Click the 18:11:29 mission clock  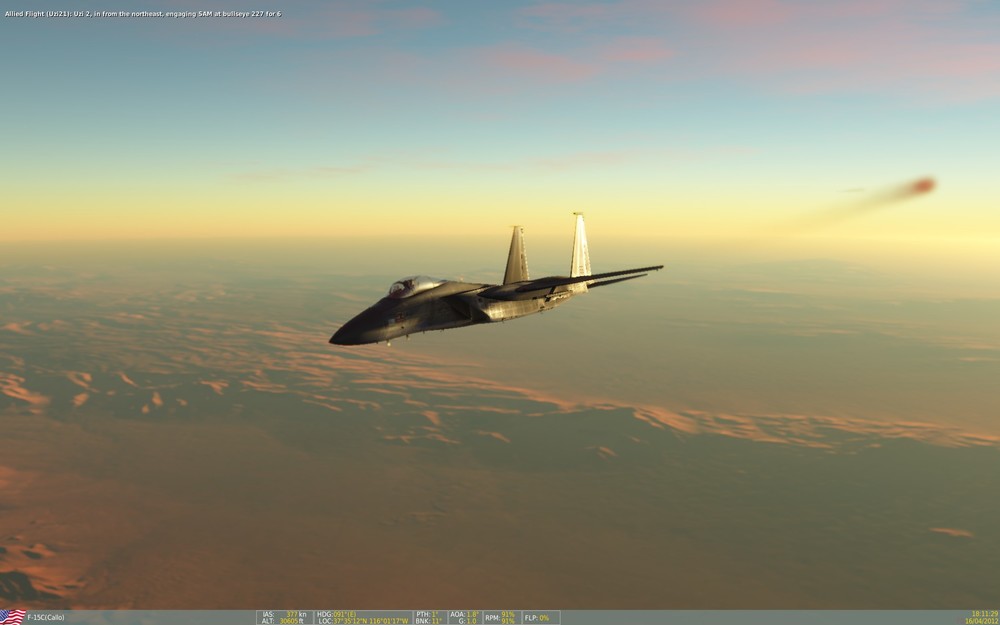[x=985, y=614]
